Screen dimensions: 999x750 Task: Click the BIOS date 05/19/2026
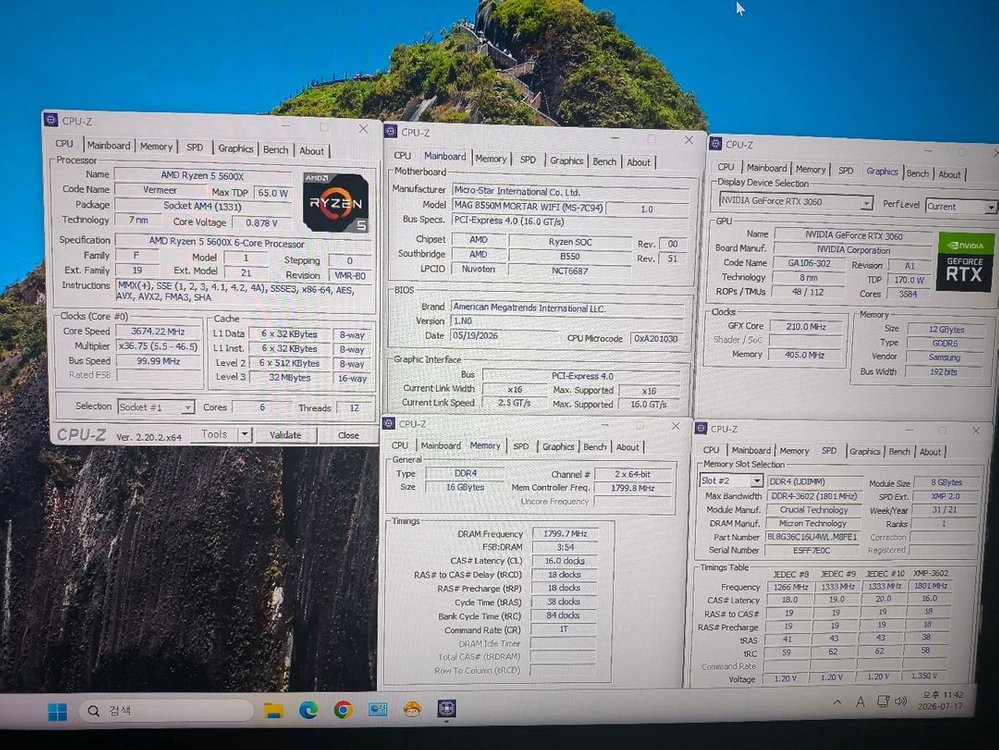(x=505, y=336)
